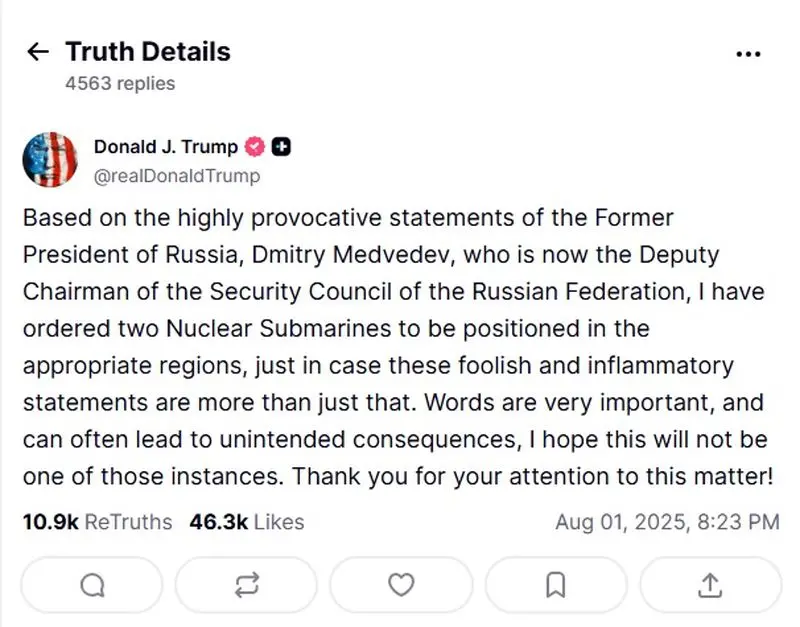The width and height of the screenshot is (800, 627).
Task: Open the three-dots more options menu
Action: 748,54
